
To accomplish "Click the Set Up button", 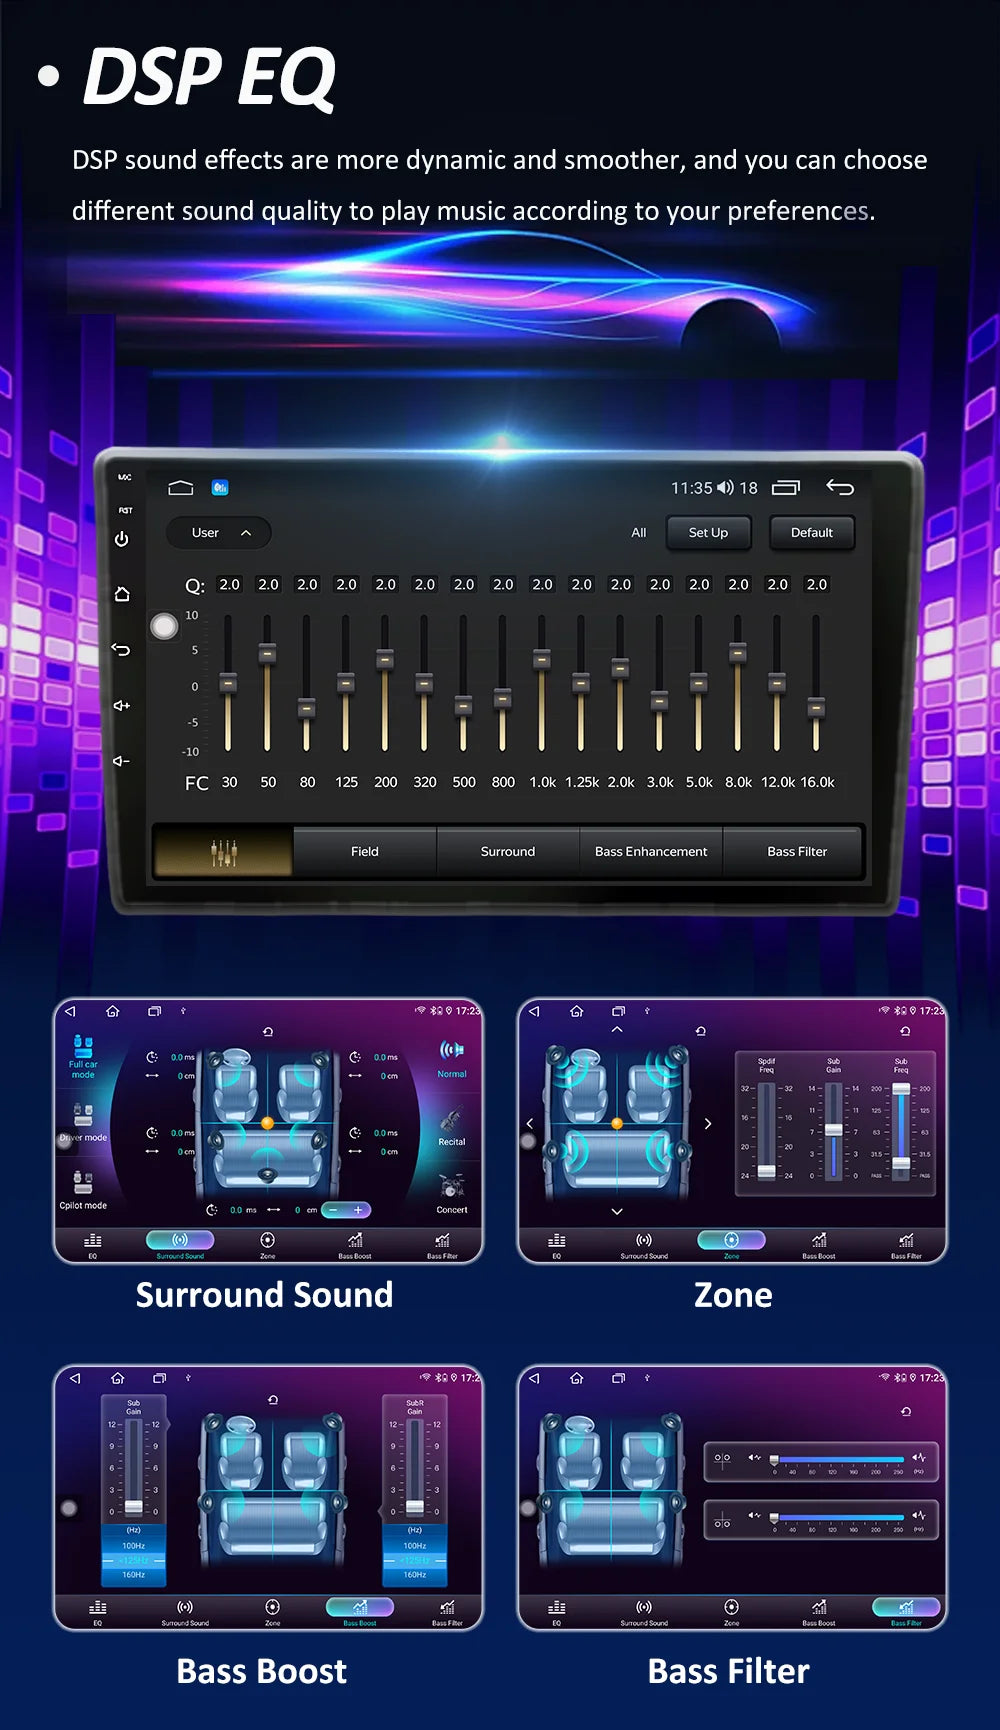I will point(708,533).
